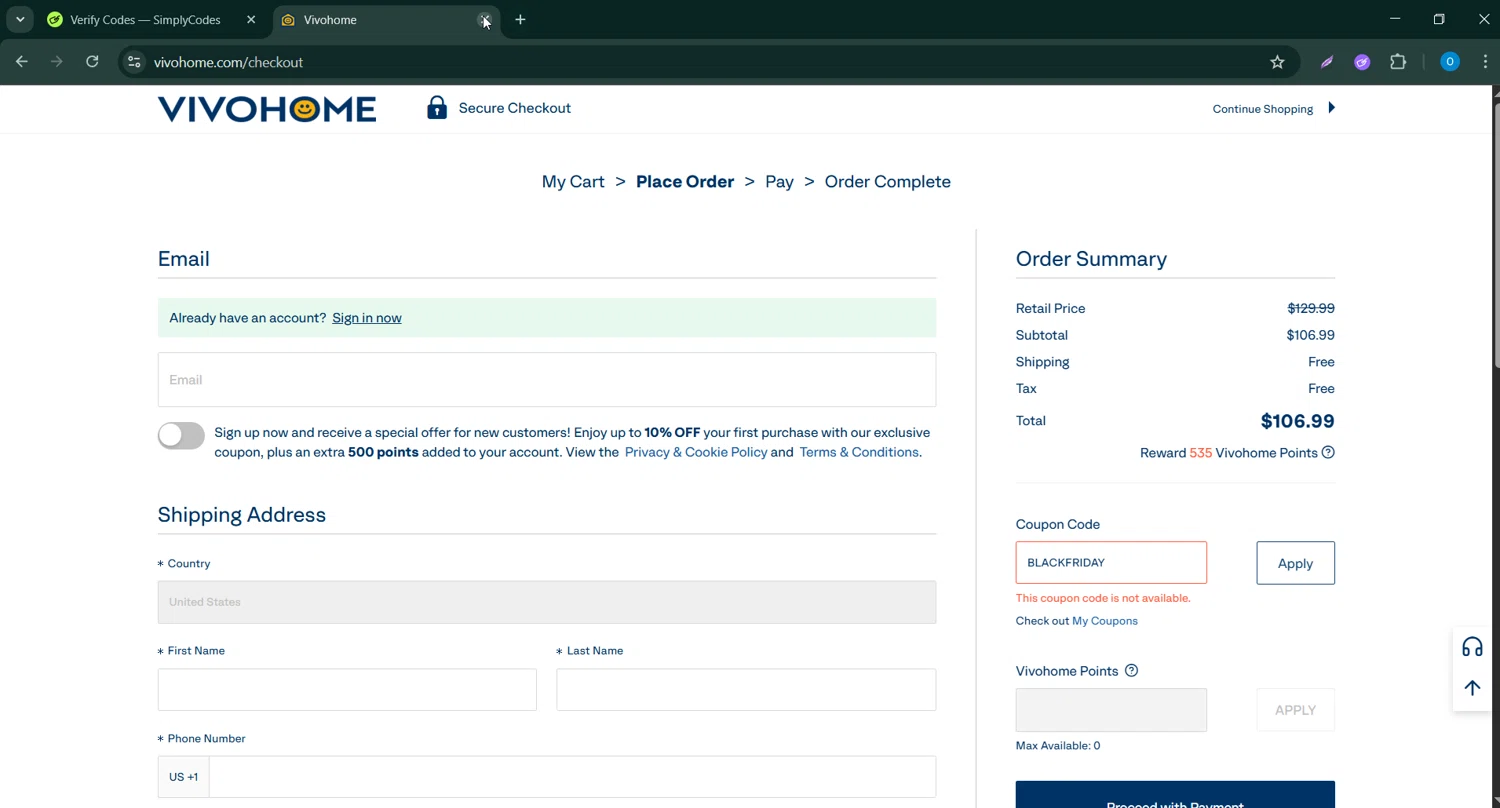Screen dimensions: 1500x808
Task: Click the Vivohome Points input field
Action: coord(1111,710)
